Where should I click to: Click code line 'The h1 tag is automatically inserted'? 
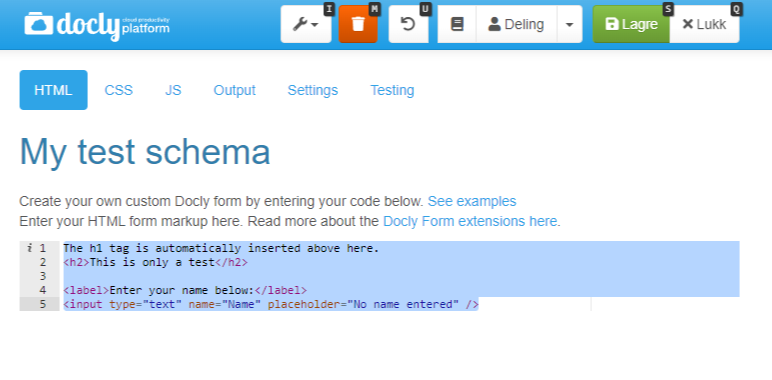point(221,248)
